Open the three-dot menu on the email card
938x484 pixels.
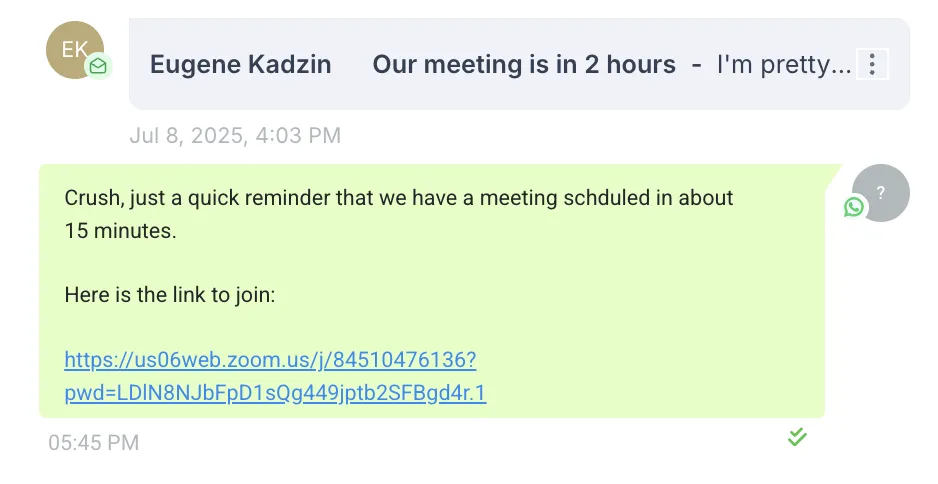(872, 63)
